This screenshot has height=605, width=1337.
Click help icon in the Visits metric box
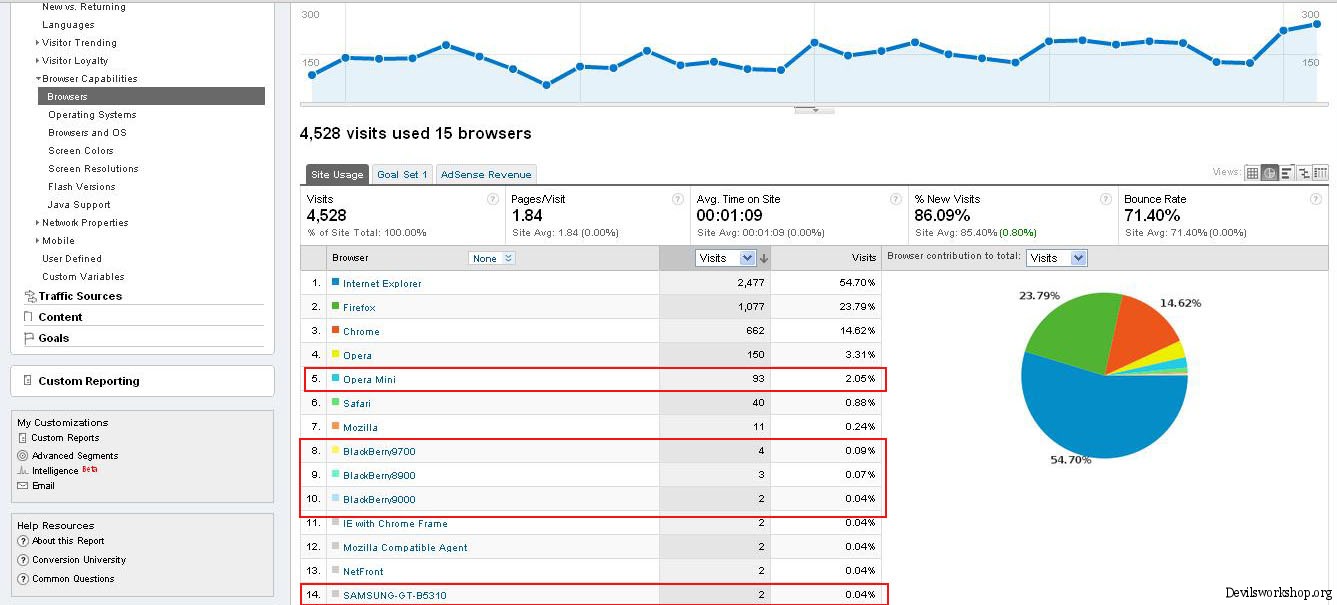coord(492,199)
